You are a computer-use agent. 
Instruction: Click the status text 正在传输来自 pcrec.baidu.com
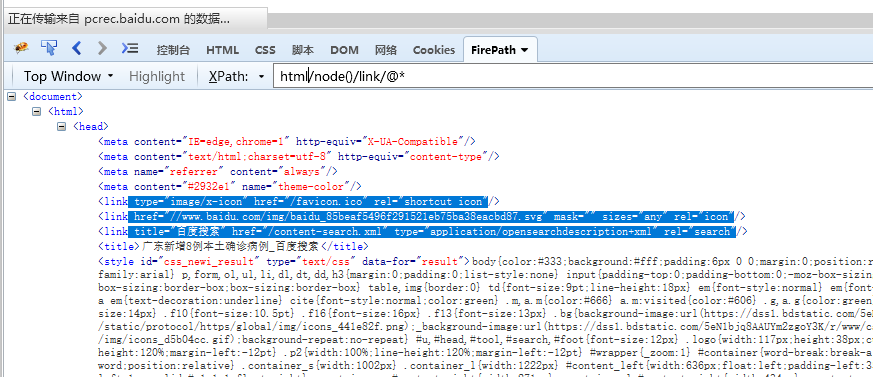[x=119, y=19]
